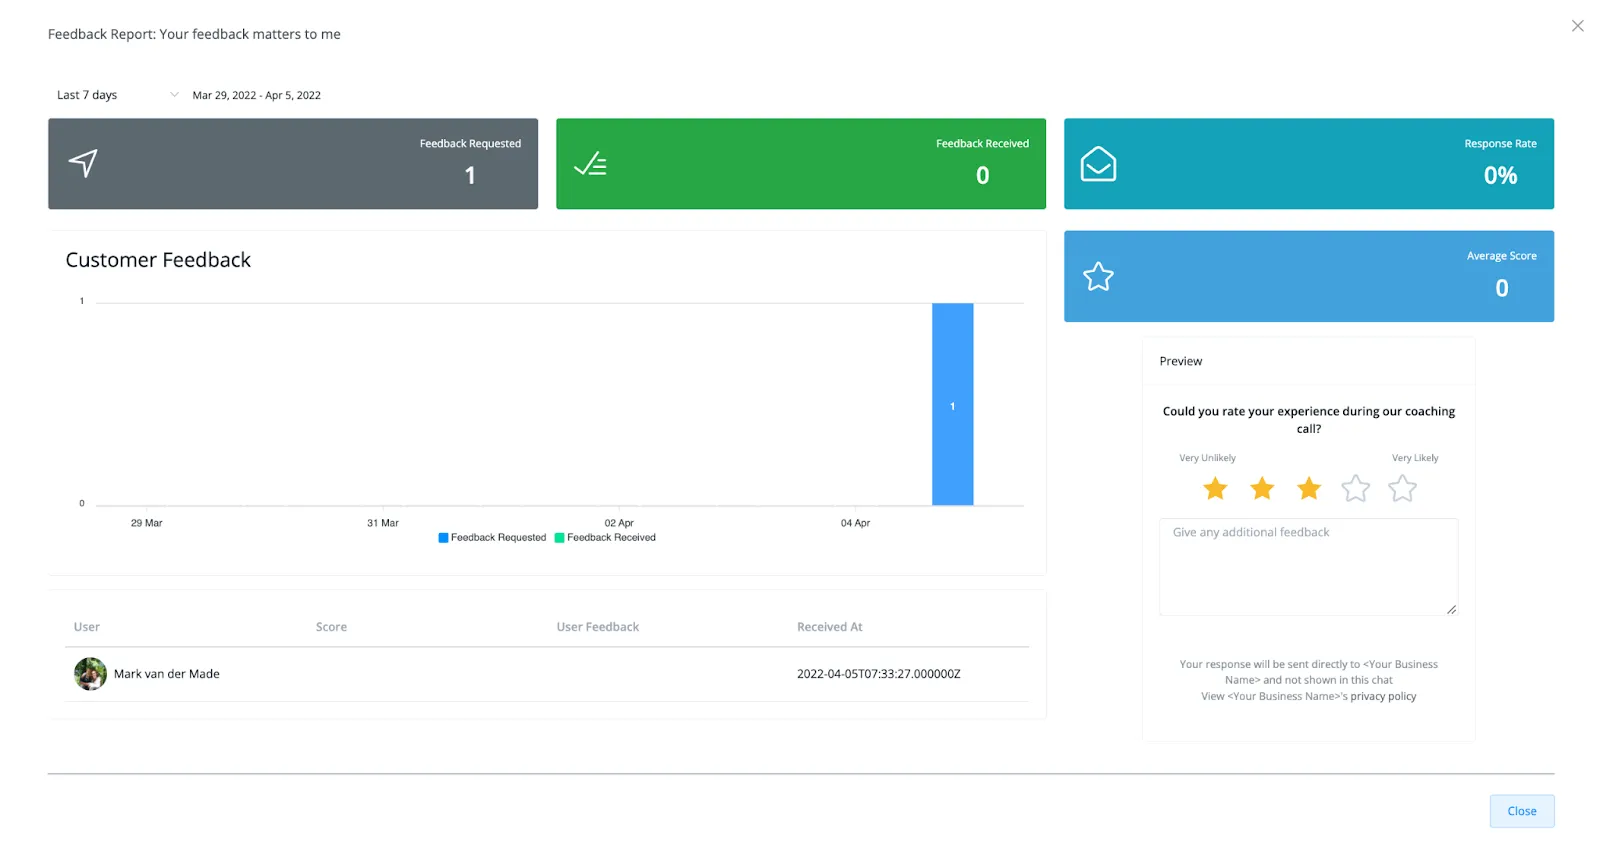
Task: Click the paper plane Feedback Requested icon
Action: click(83, 163)
